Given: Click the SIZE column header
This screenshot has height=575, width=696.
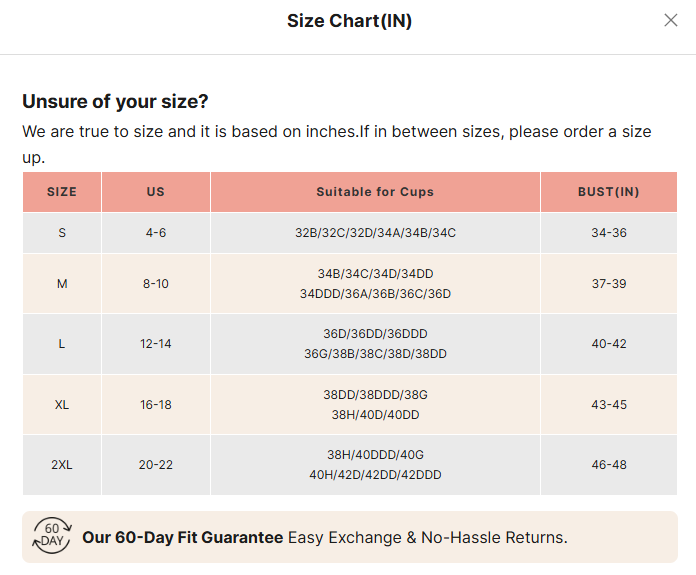Looking at the screenshot, I should (x=62, y=192).
